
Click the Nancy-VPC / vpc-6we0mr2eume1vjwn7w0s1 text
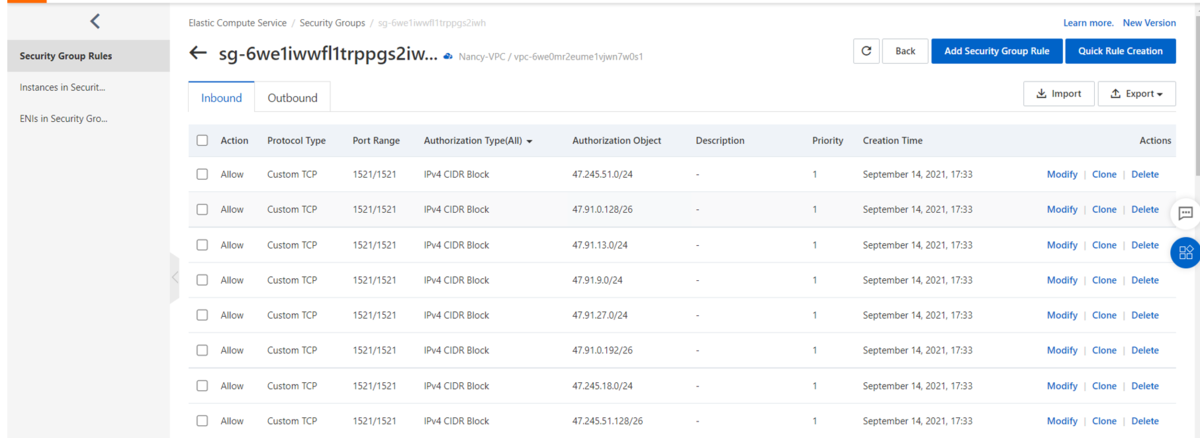[x=550, y=57]
